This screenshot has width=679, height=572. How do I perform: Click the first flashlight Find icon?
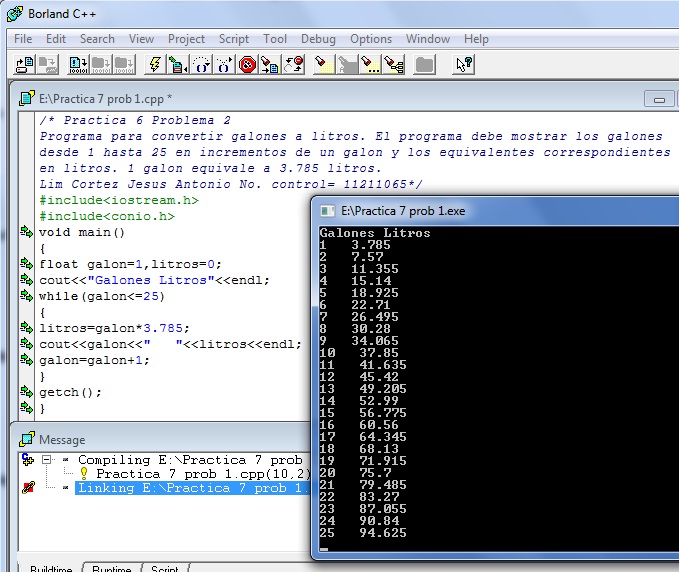pyautogui.click(x=324, y=65)
